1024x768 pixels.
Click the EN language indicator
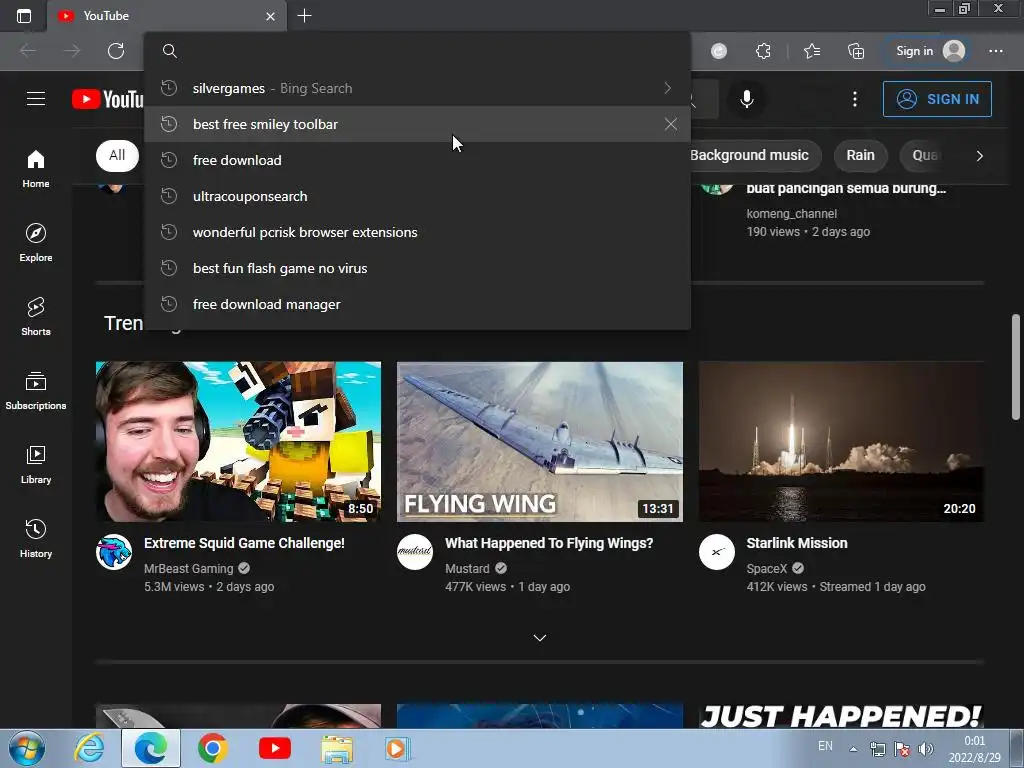click(825, 746)
